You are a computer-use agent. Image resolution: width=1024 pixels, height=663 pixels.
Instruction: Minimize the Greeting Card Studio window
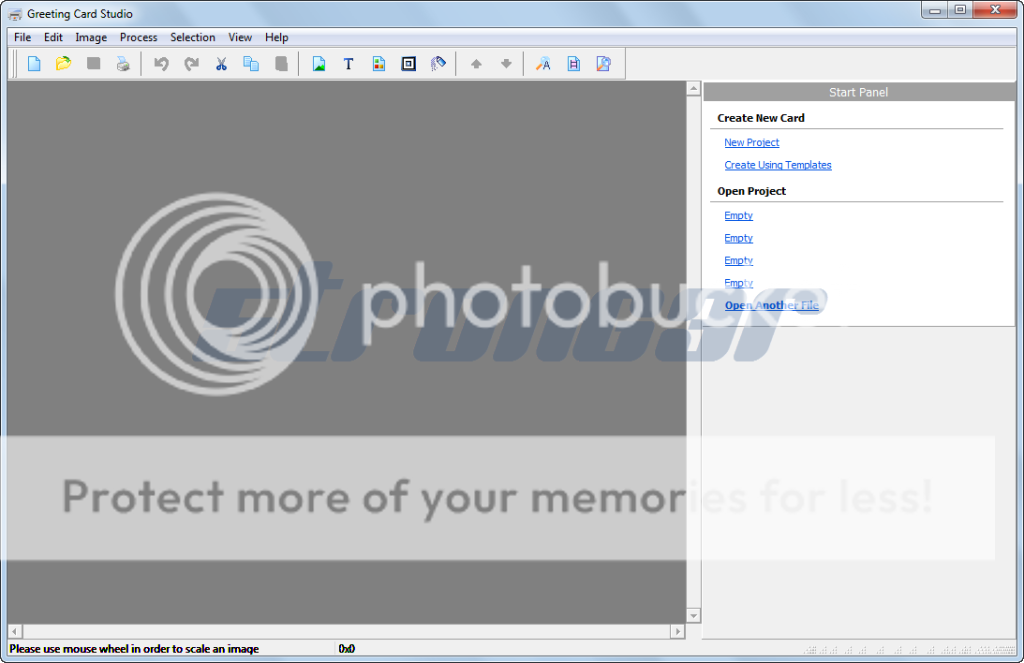coord(935,10)
